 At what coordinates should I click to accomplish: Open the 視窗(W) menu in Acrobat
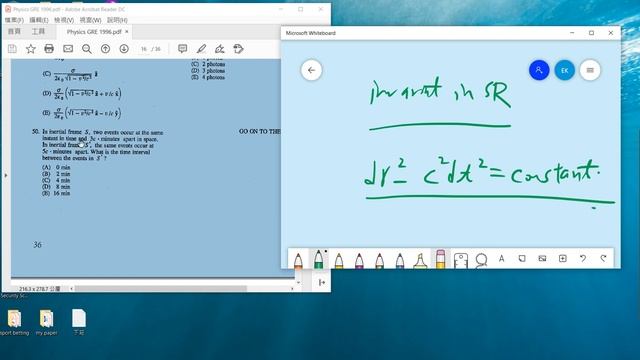(x=90, y=20)
